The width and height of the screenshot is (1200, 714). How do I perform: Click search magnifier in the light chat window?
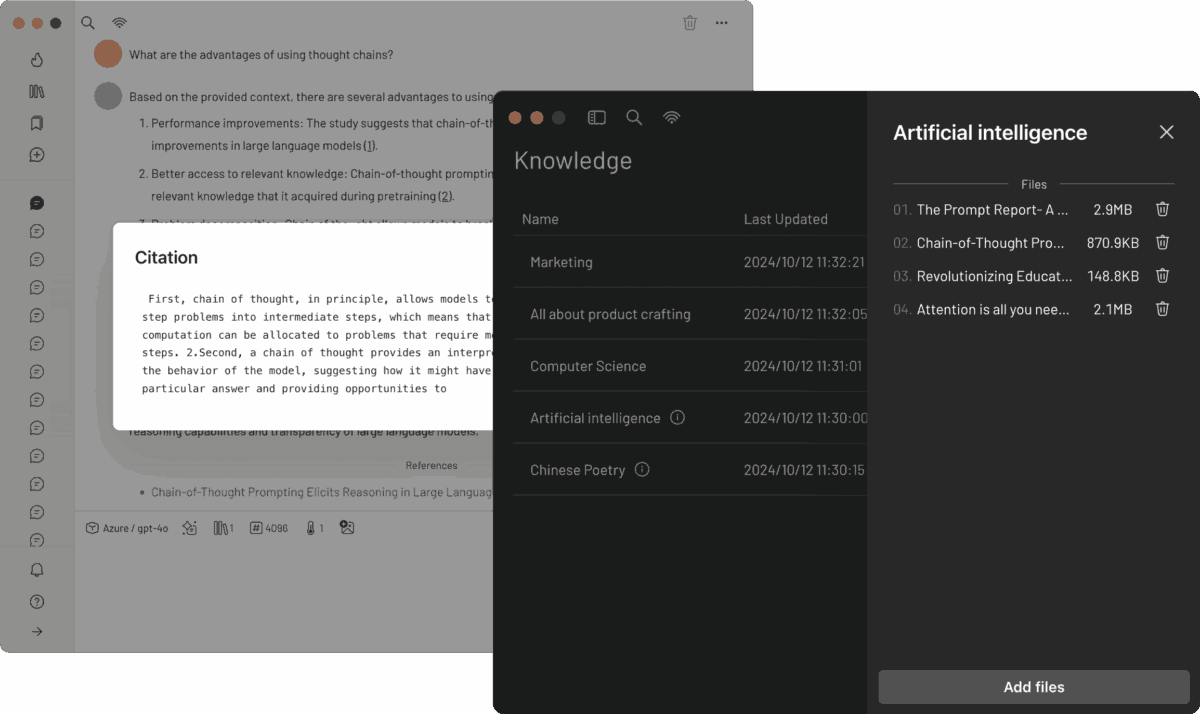click(88, 22)
